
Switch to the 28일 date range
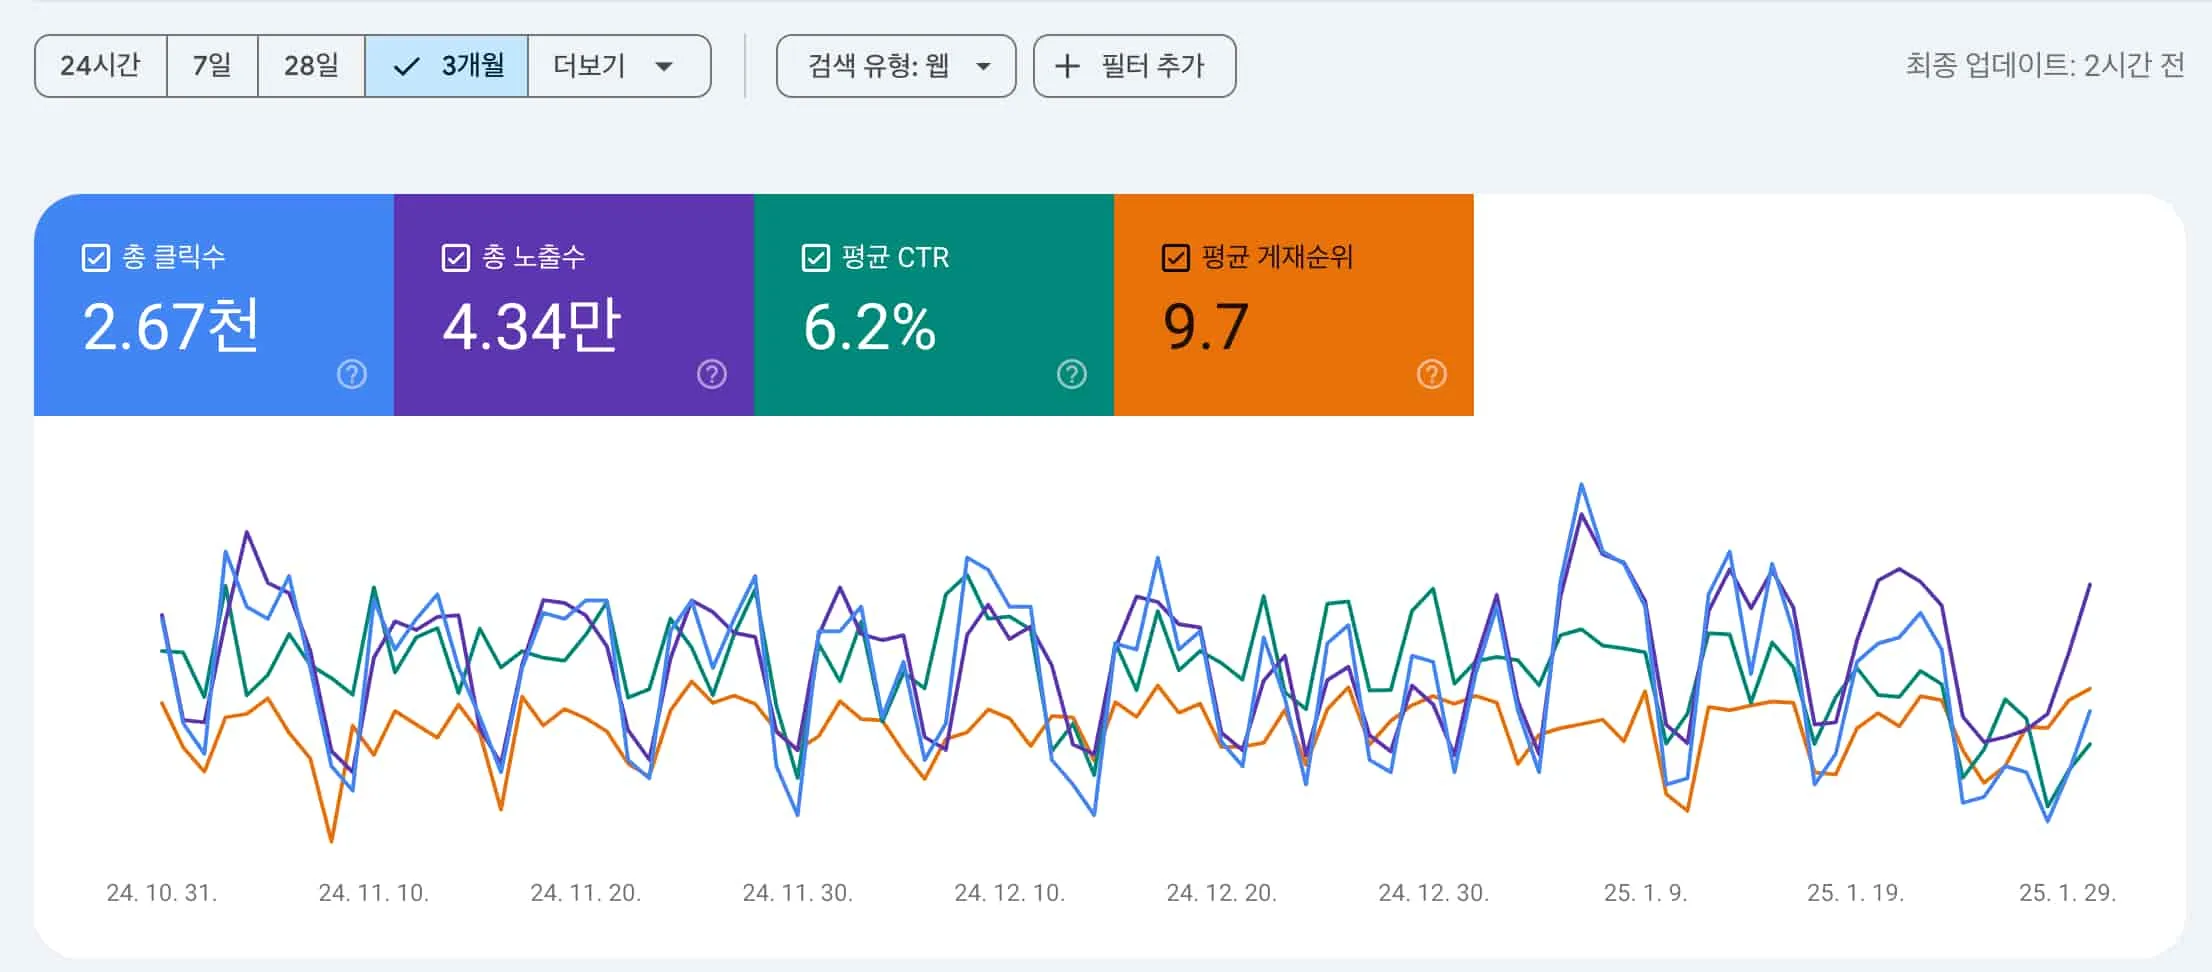point(311,66)
